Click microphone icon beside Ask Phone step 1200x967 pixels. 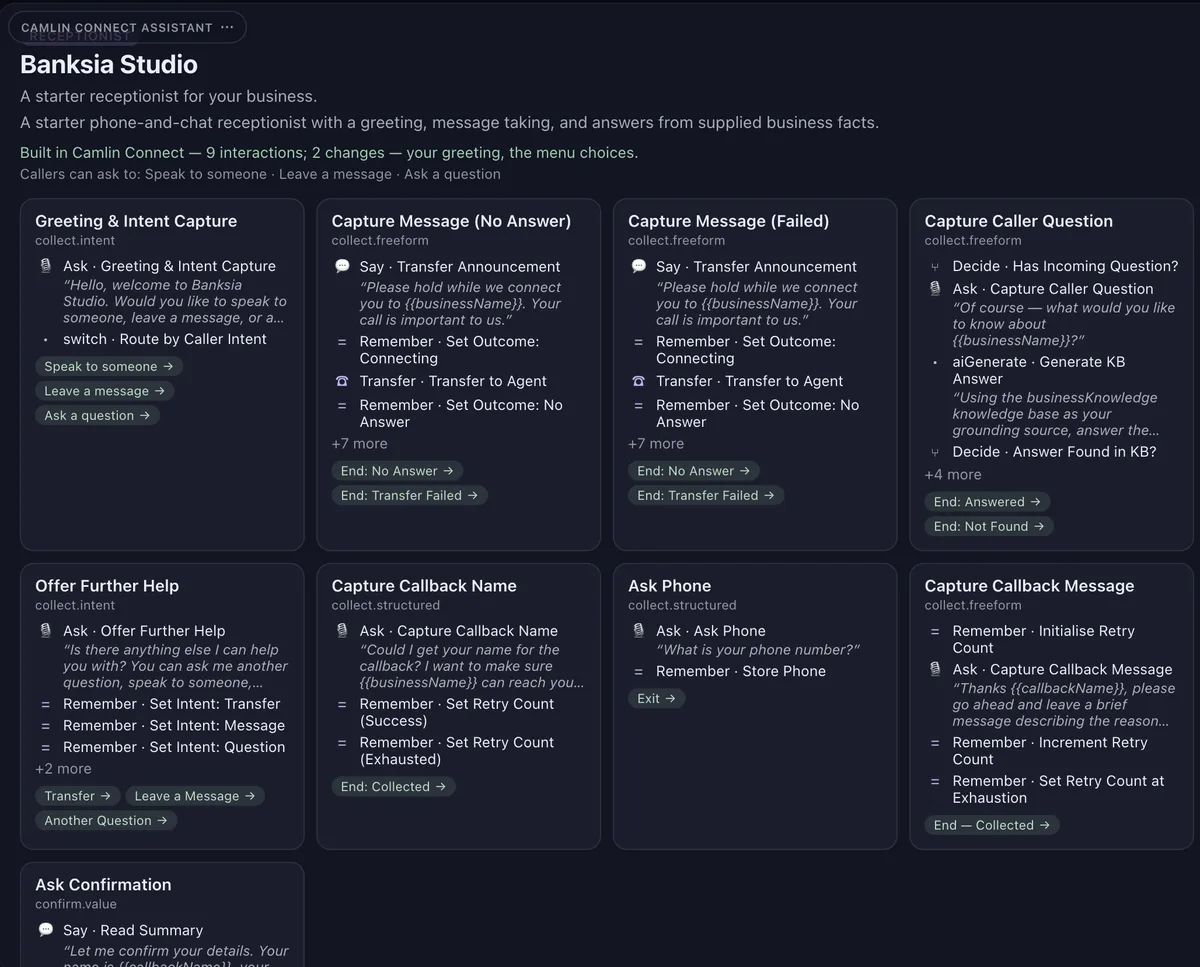tap(638, 631)
